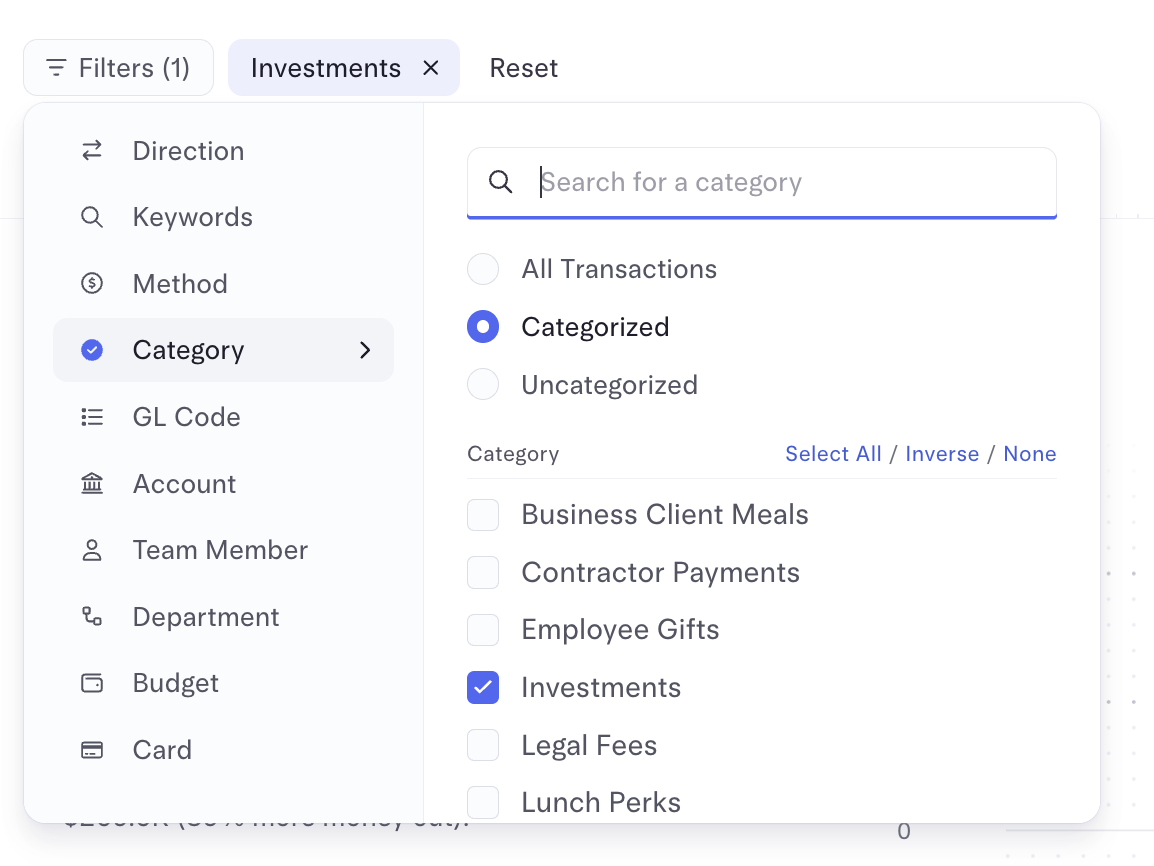Click the blue checkmark icon beside Category

click(x=92, y=350)
